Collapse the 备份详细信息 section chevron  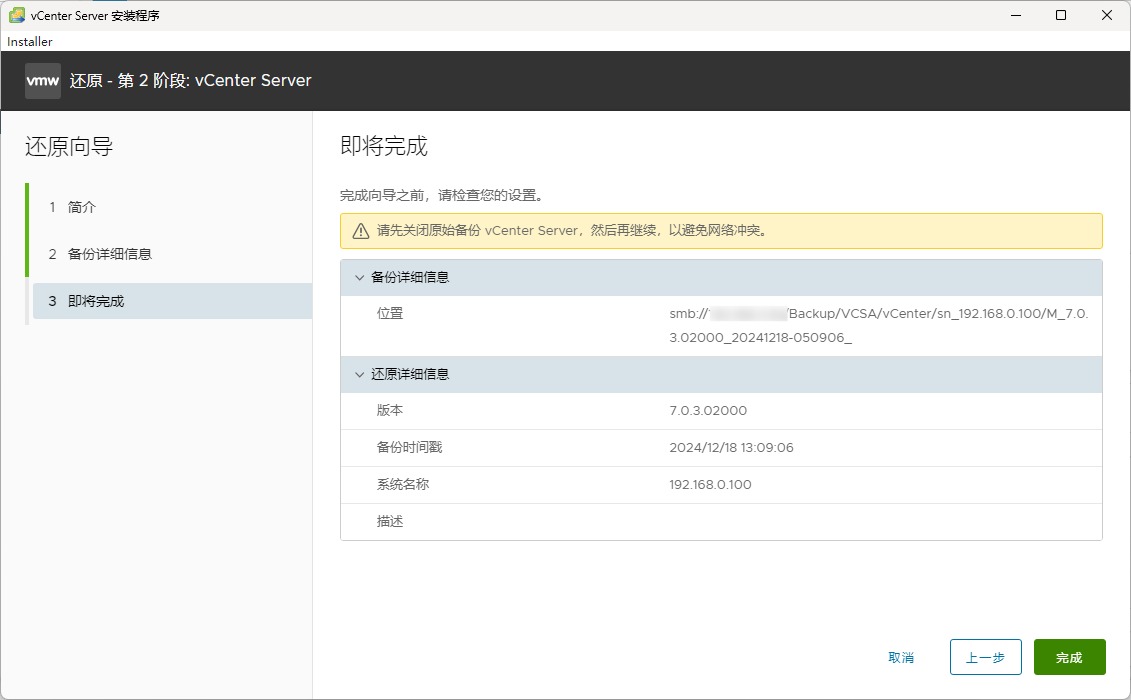click(x=359, y=278)
